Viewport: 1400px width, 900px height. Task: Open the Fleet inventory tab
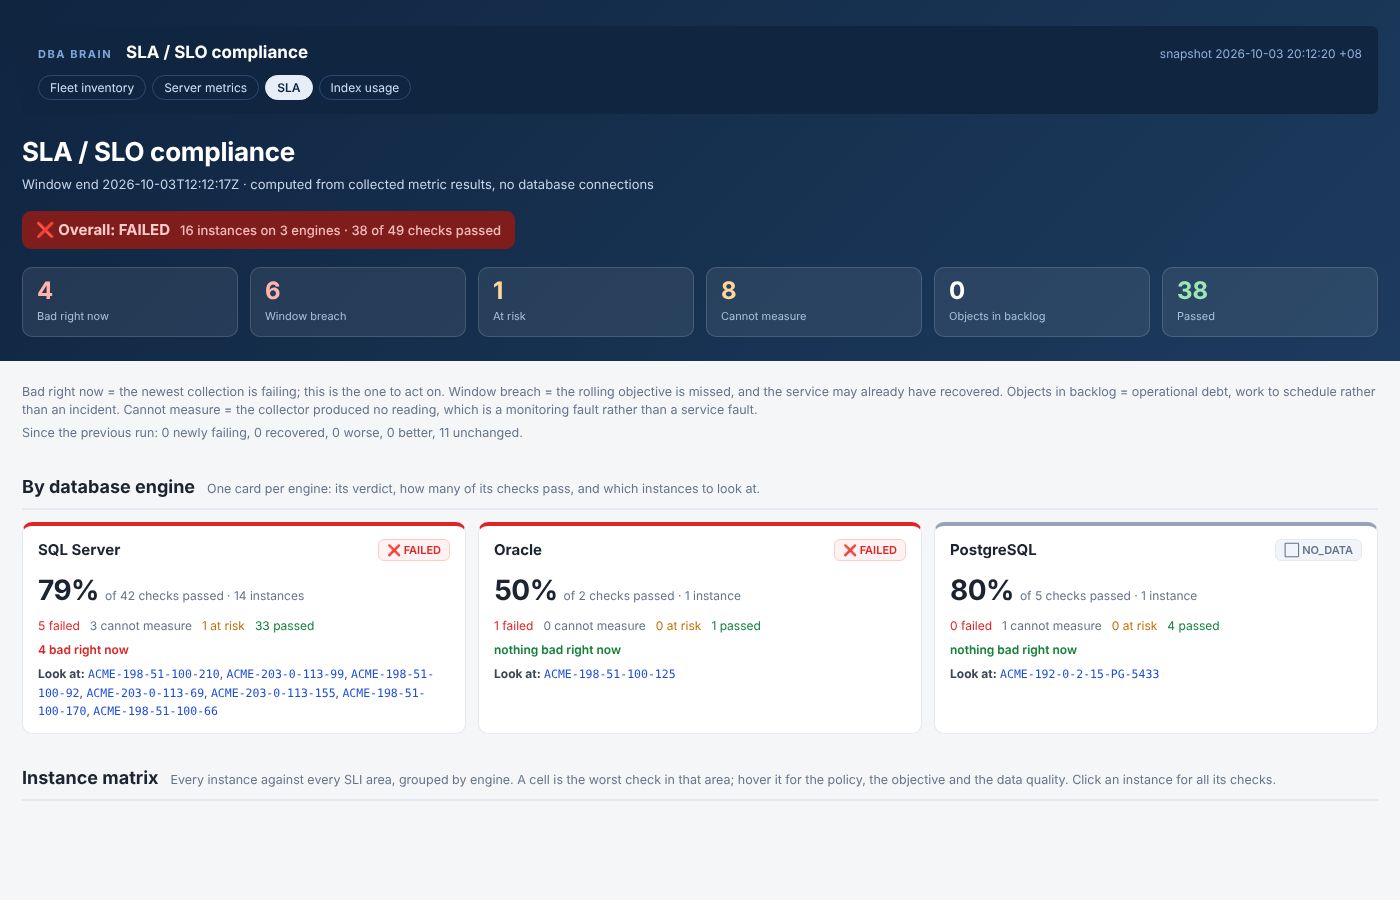click(92, 88)
